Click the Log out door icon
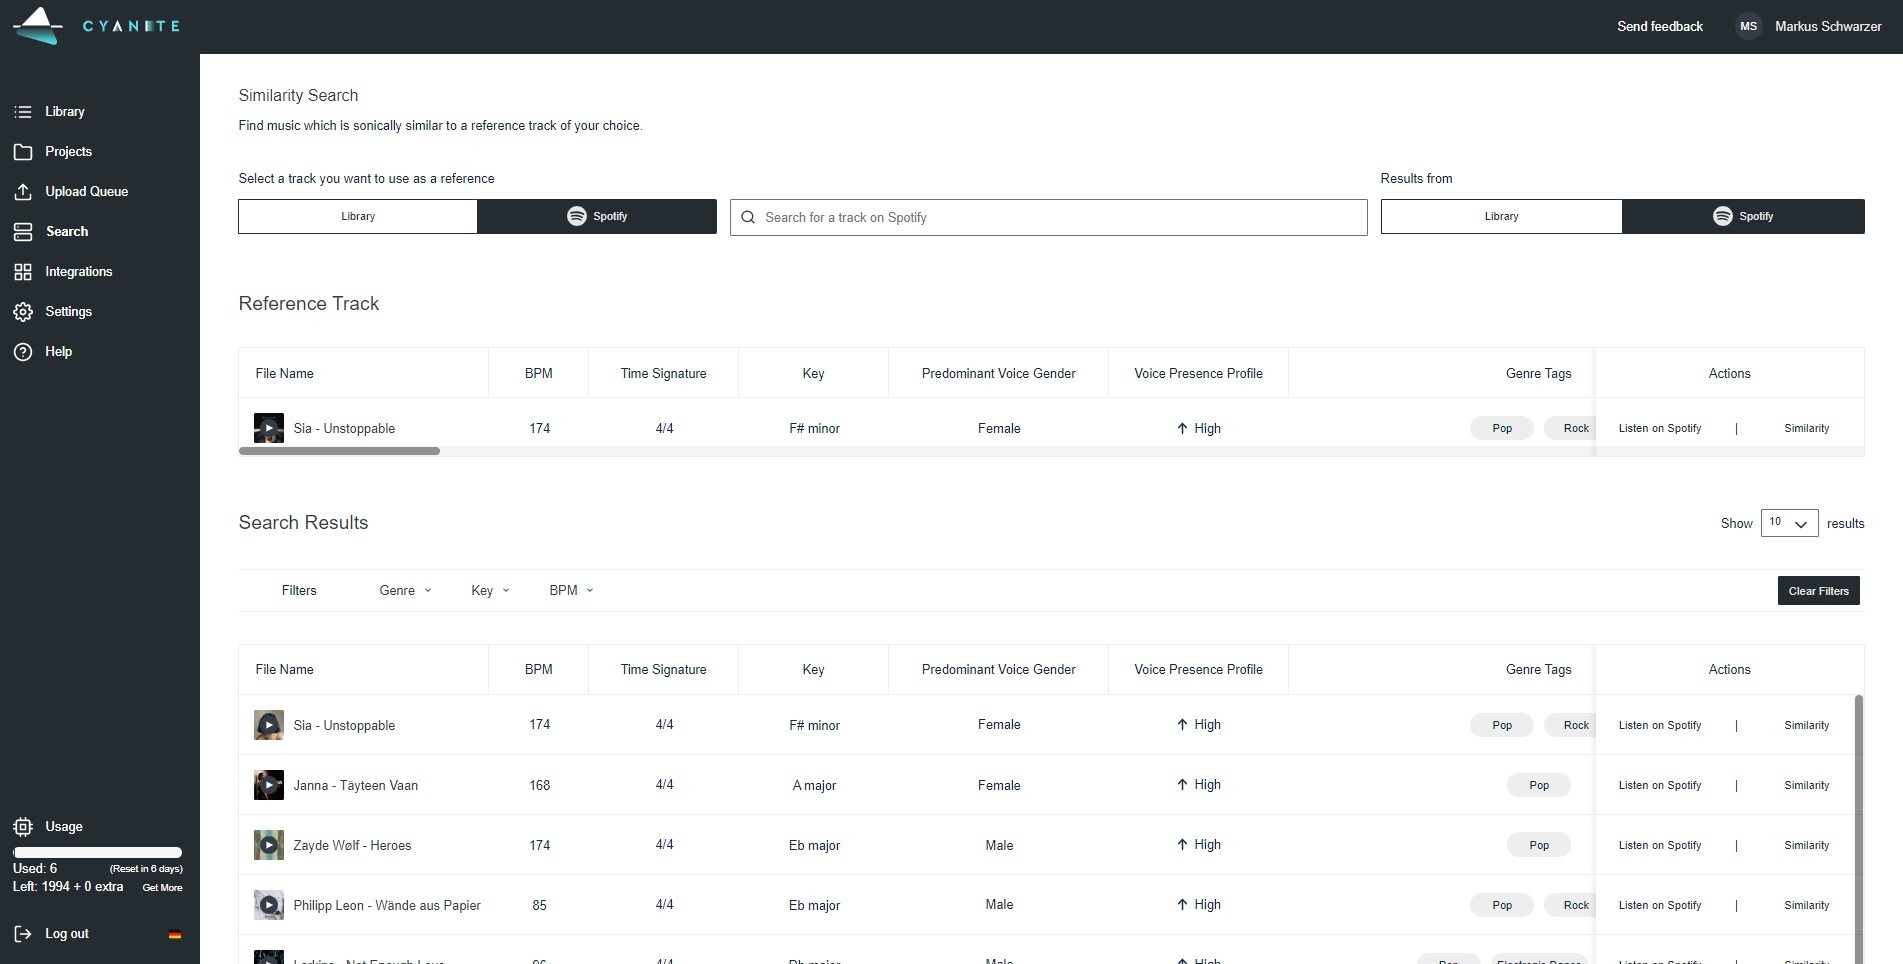The image size is (1903, 964). [x=23, y=934]
